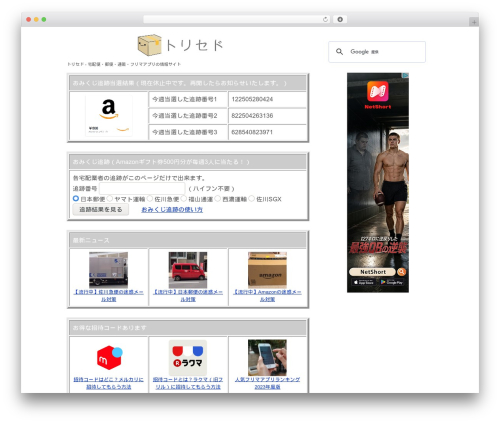Open the Amazon spam mail news link
Image resolution: width=500 pixels, height=423 pixels.
[x=267, y=295]
